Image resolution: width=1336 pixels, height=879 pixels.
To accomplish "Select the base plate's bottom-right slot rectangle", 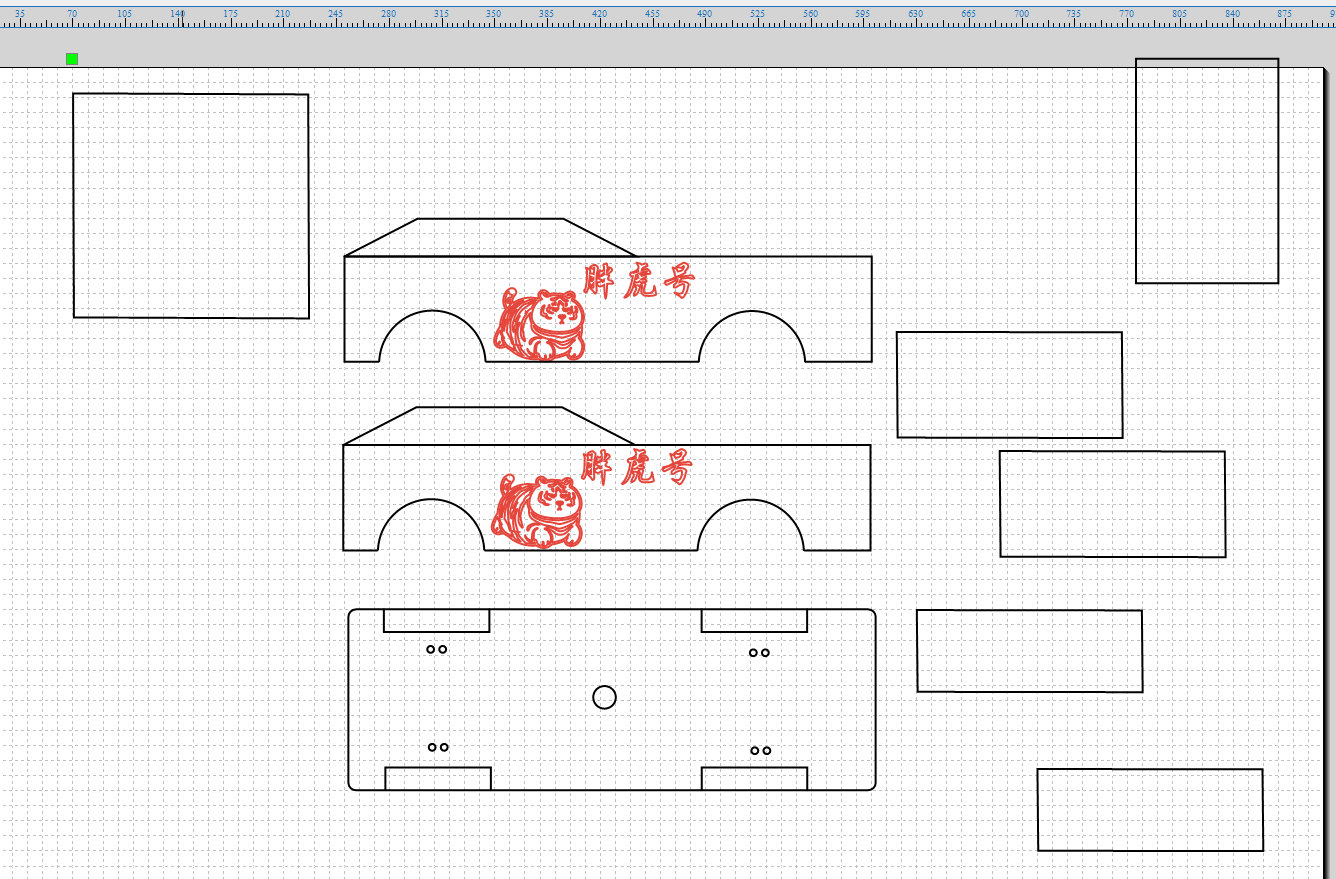I will [x=754, y=778].
